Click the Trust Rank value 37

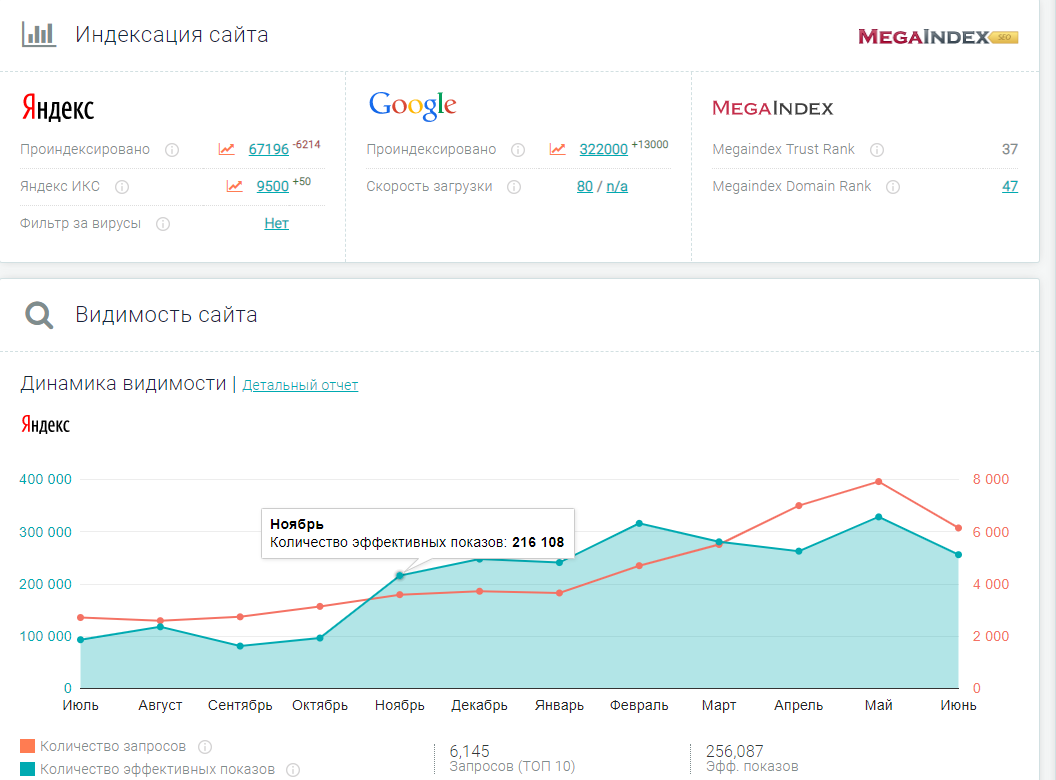[1010, 149]
